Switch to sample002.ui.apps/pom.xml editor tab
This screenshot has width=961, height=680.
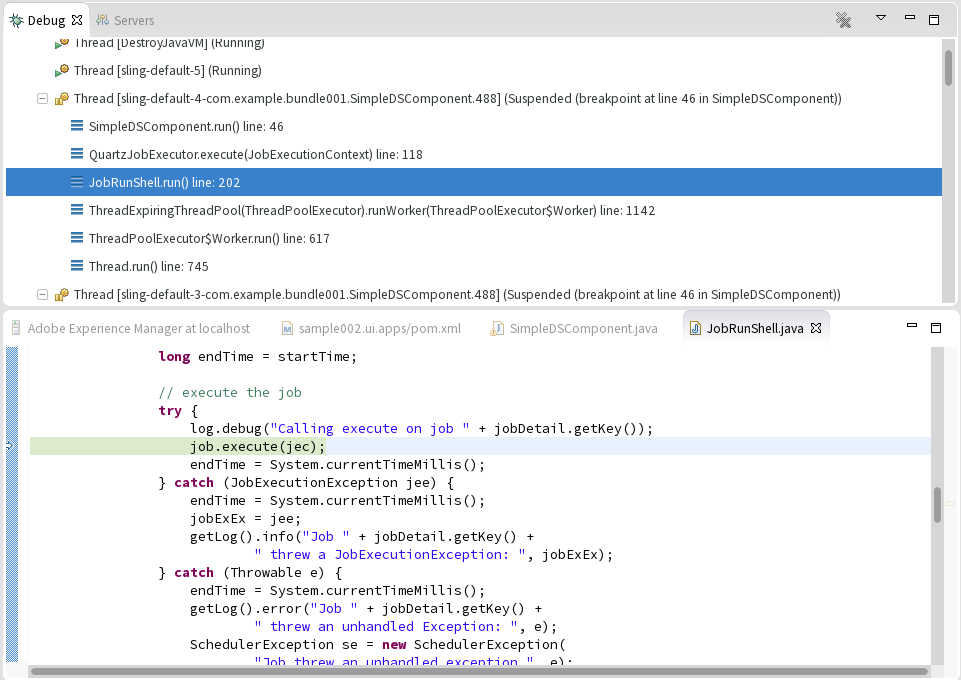coord(379,328)
